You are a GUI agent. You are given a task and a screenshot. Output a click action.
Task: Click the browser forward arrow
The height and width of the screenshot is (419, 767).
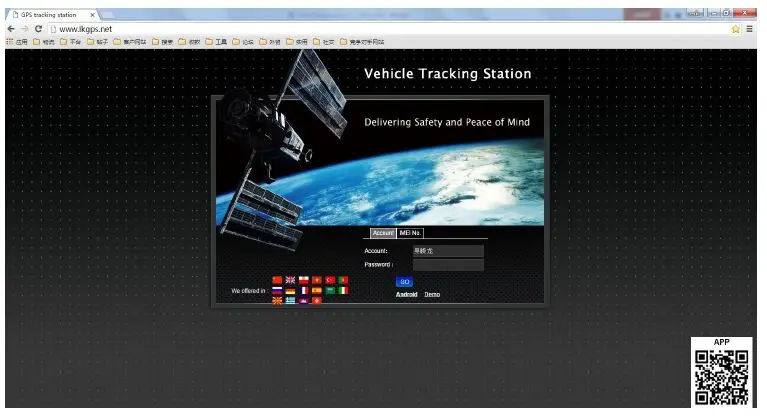click(x=25, y=29)
